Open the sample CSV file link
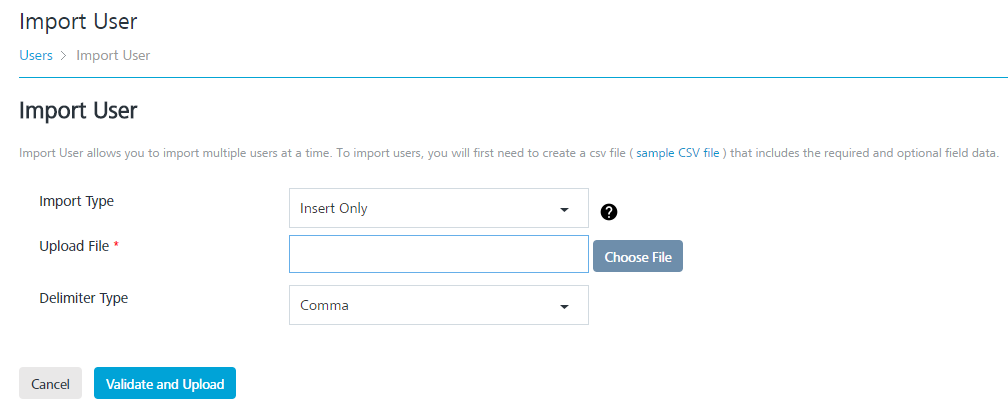 (x=678, y=154)
